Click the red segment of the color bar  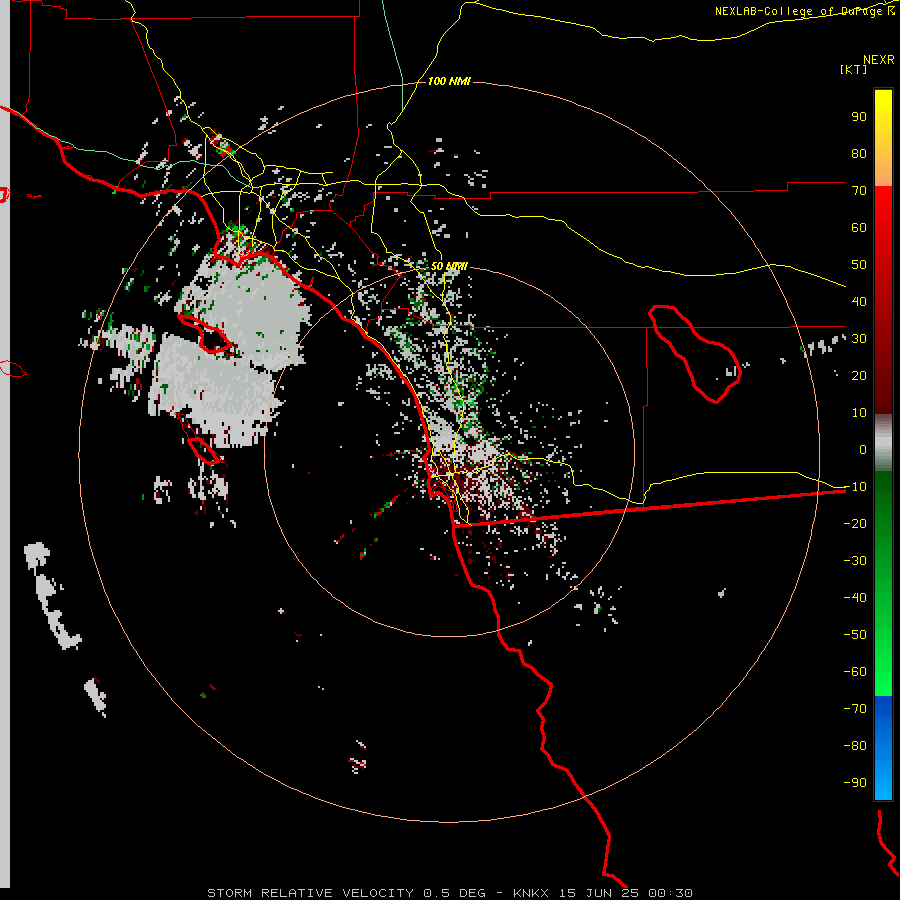point(883,300)
